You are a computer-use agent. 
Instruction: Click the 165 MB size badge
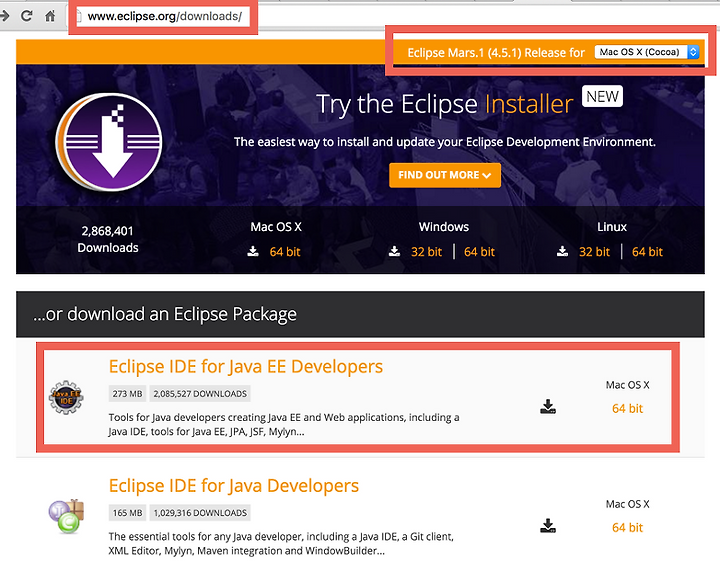click(x=127, y=513)
